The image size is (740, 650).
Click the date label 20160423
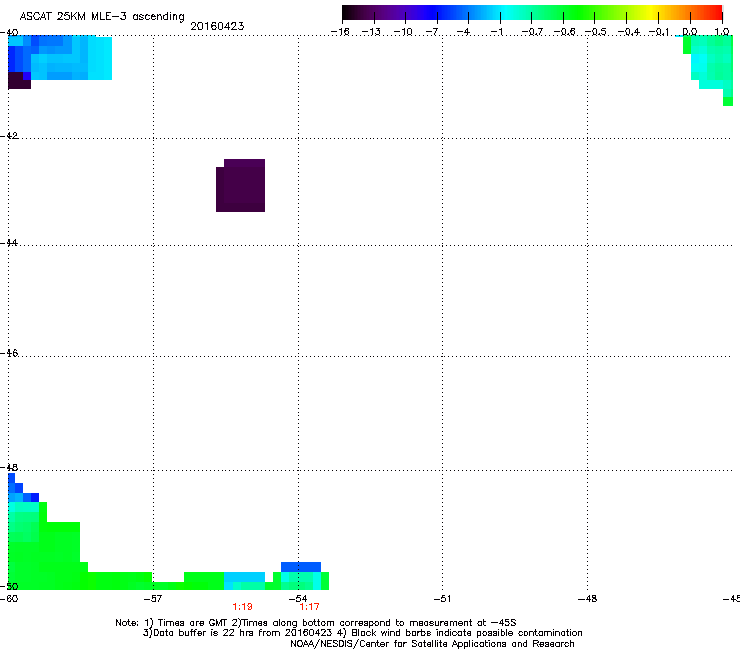(217, 26)
